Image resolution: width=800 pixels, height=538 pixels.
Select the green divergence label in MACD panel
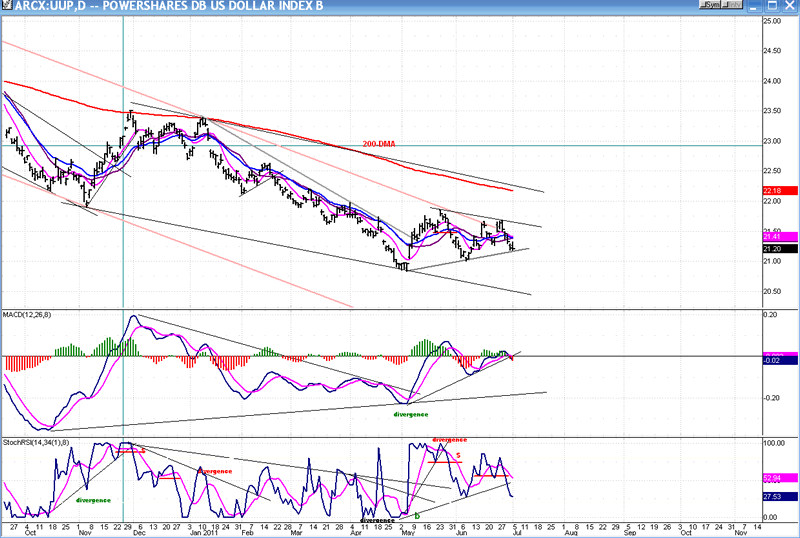(411, 413)
